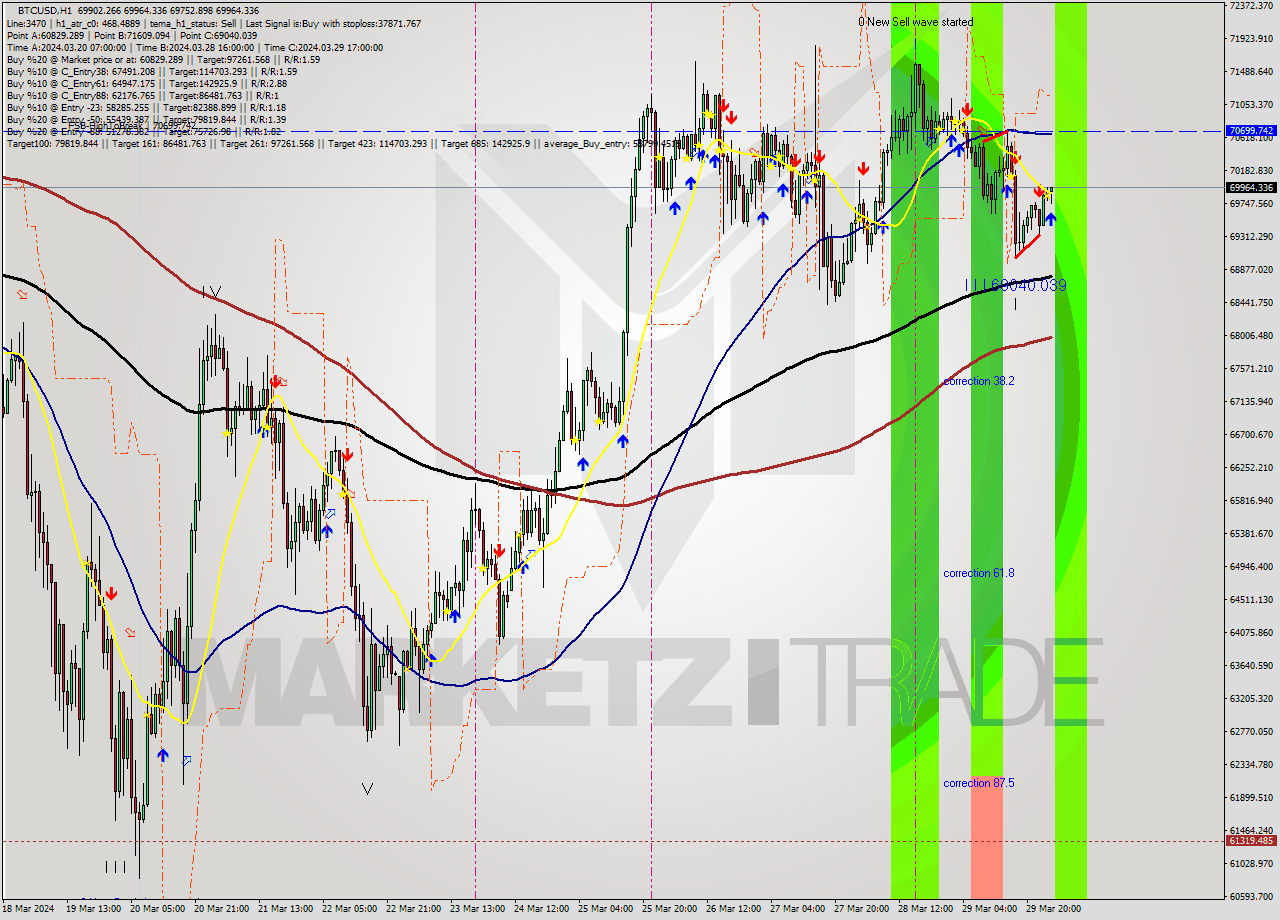Click 72372.370 on the price axis

[x=1251, y=6]
